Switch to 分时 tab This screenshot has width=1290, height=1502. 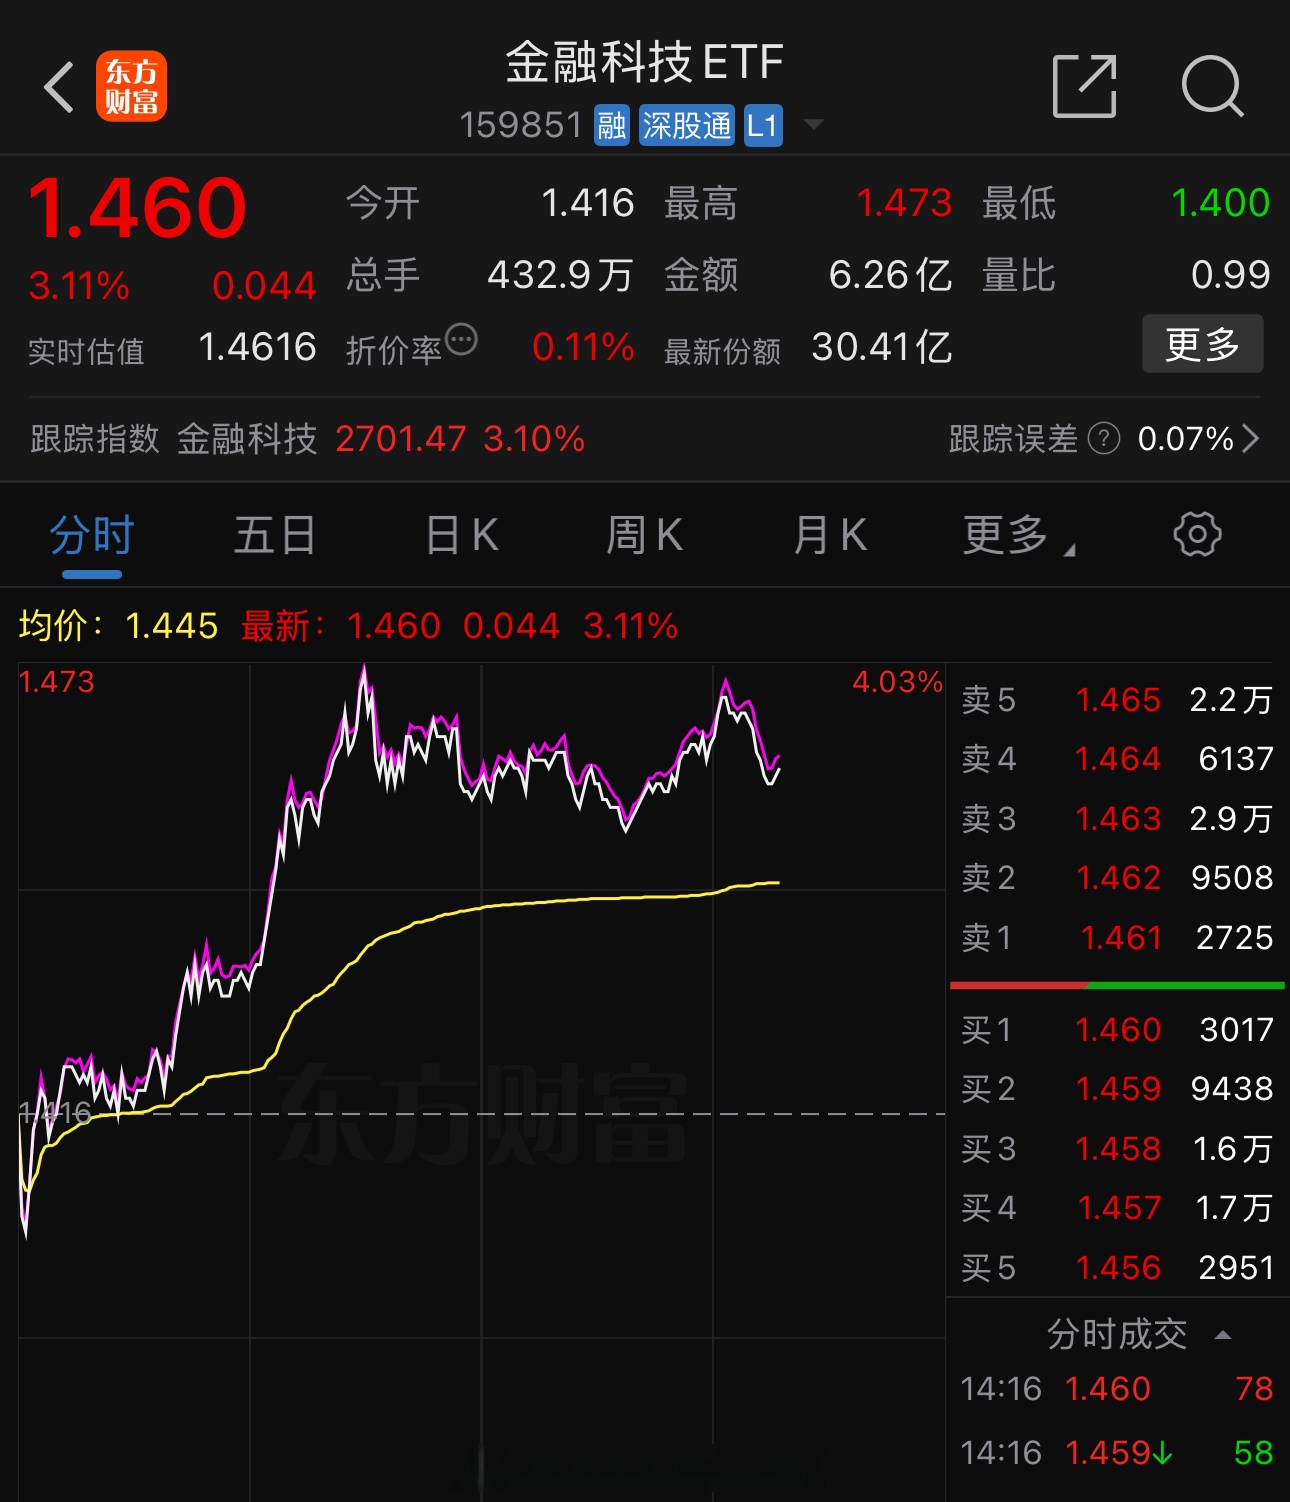[x=92, y=536]
